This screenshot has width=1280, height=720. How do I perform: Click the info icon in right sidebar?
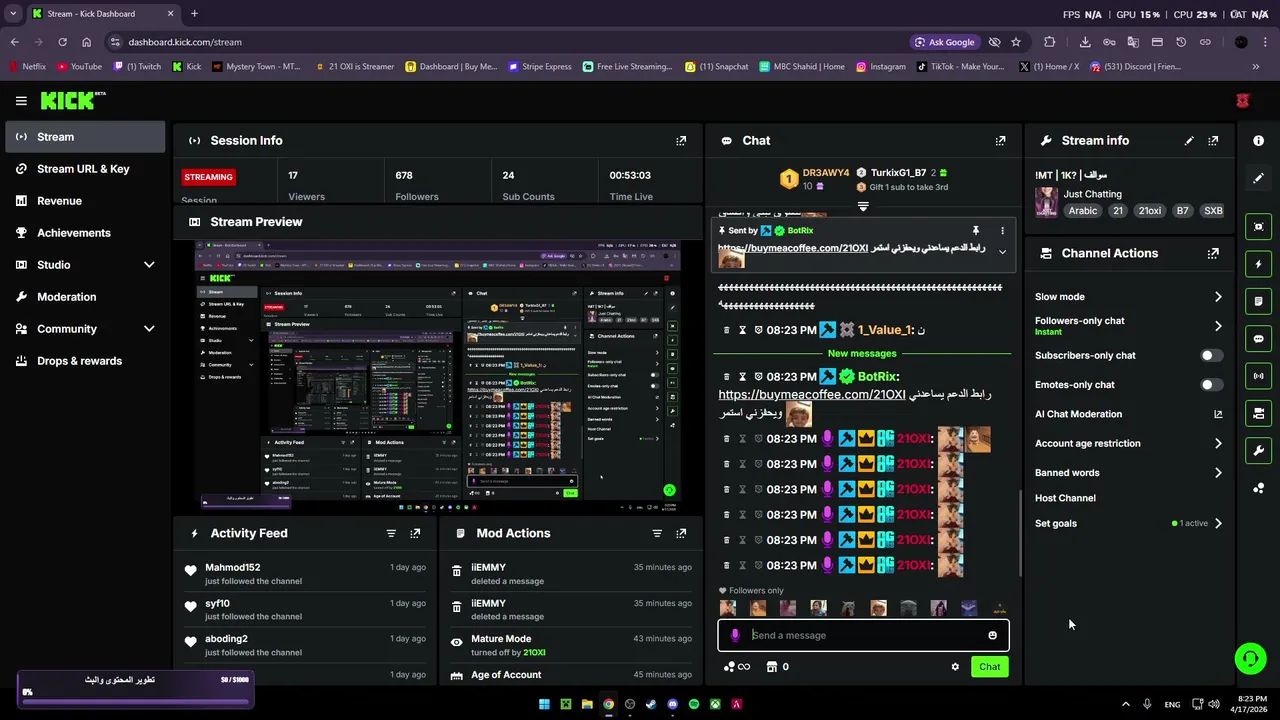click(x=1259, y=141)
